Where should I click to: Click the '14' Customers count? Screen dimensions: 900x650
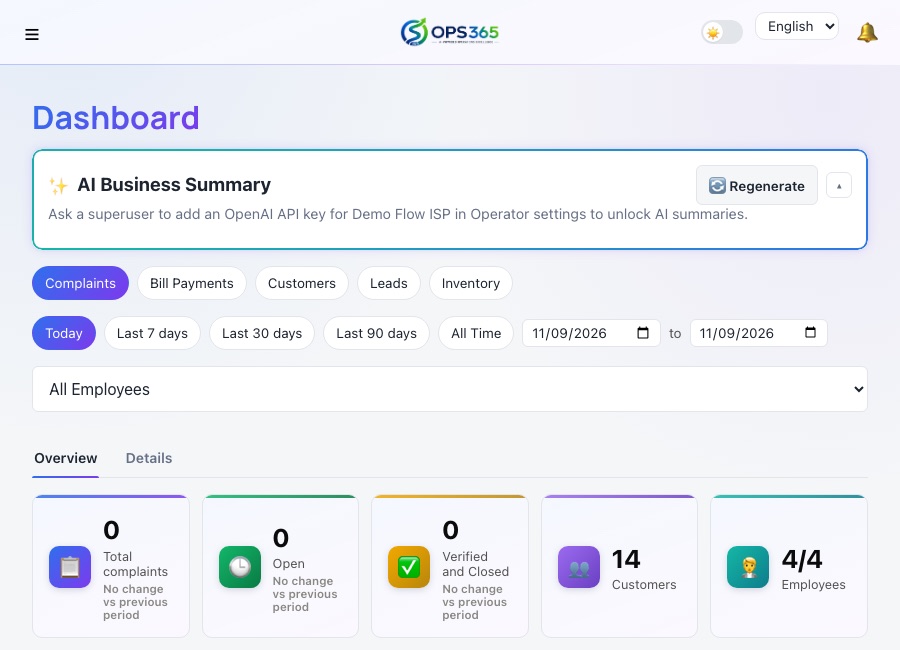point(626,559)
